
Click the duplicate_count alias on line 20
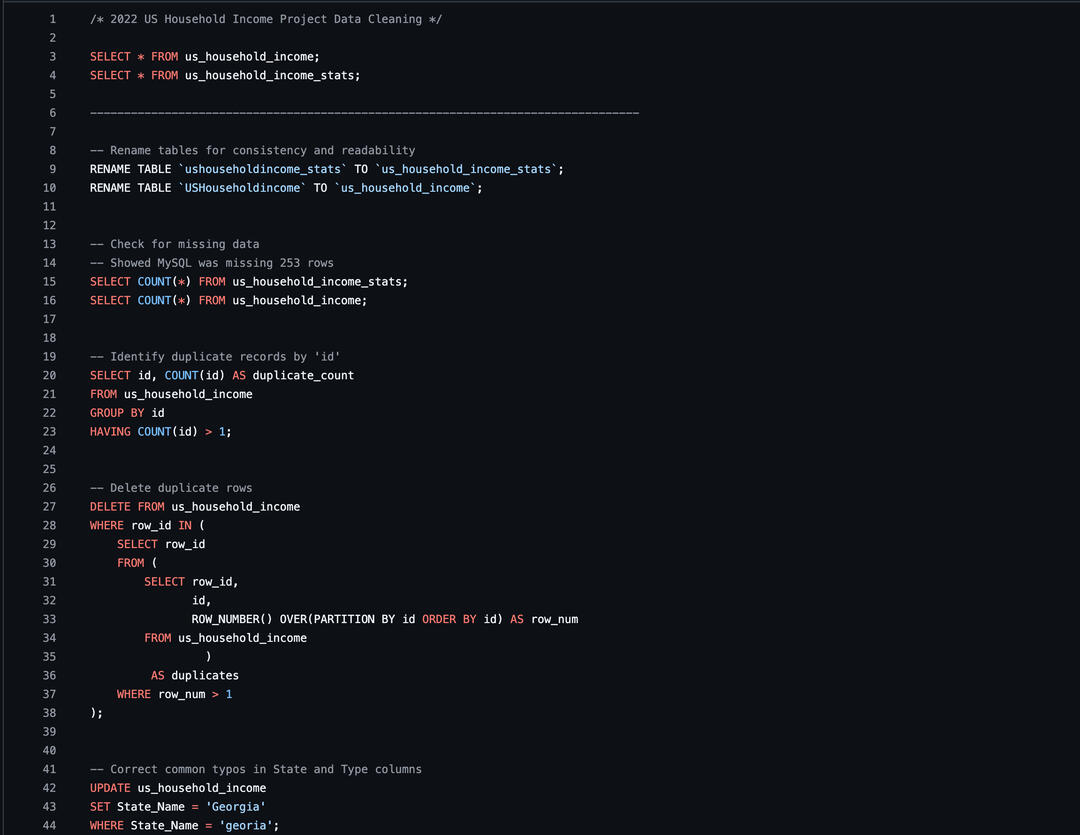[303, 375]
